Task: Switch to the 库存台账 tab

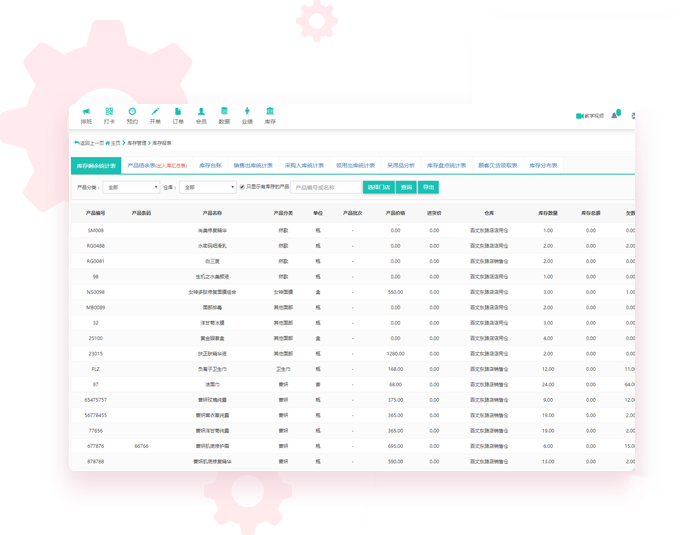Action: pos(210,165)
